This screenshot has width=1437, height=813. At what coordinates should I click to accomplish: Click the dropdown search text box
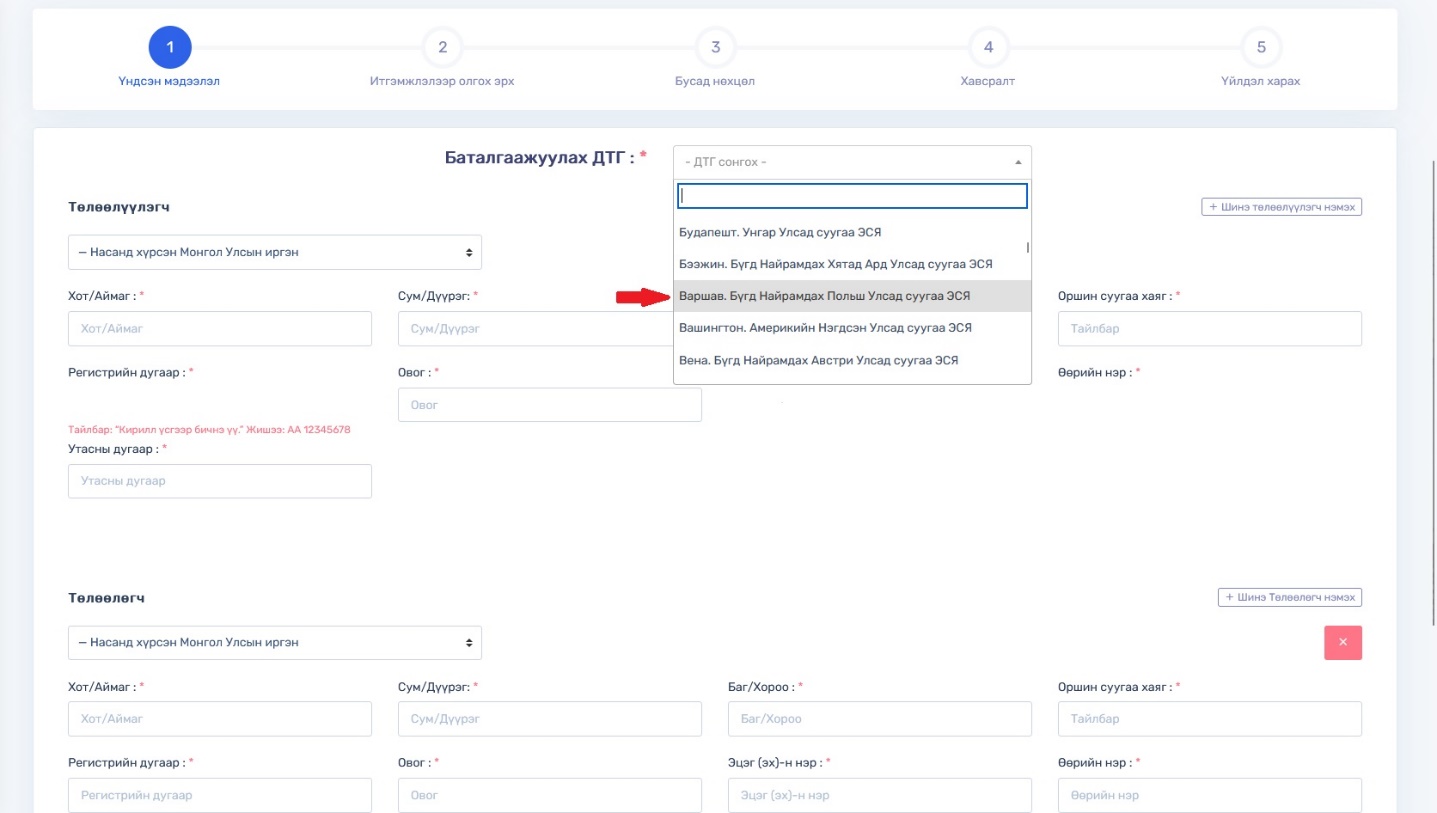pyautogui.click(x=852, y=196)
